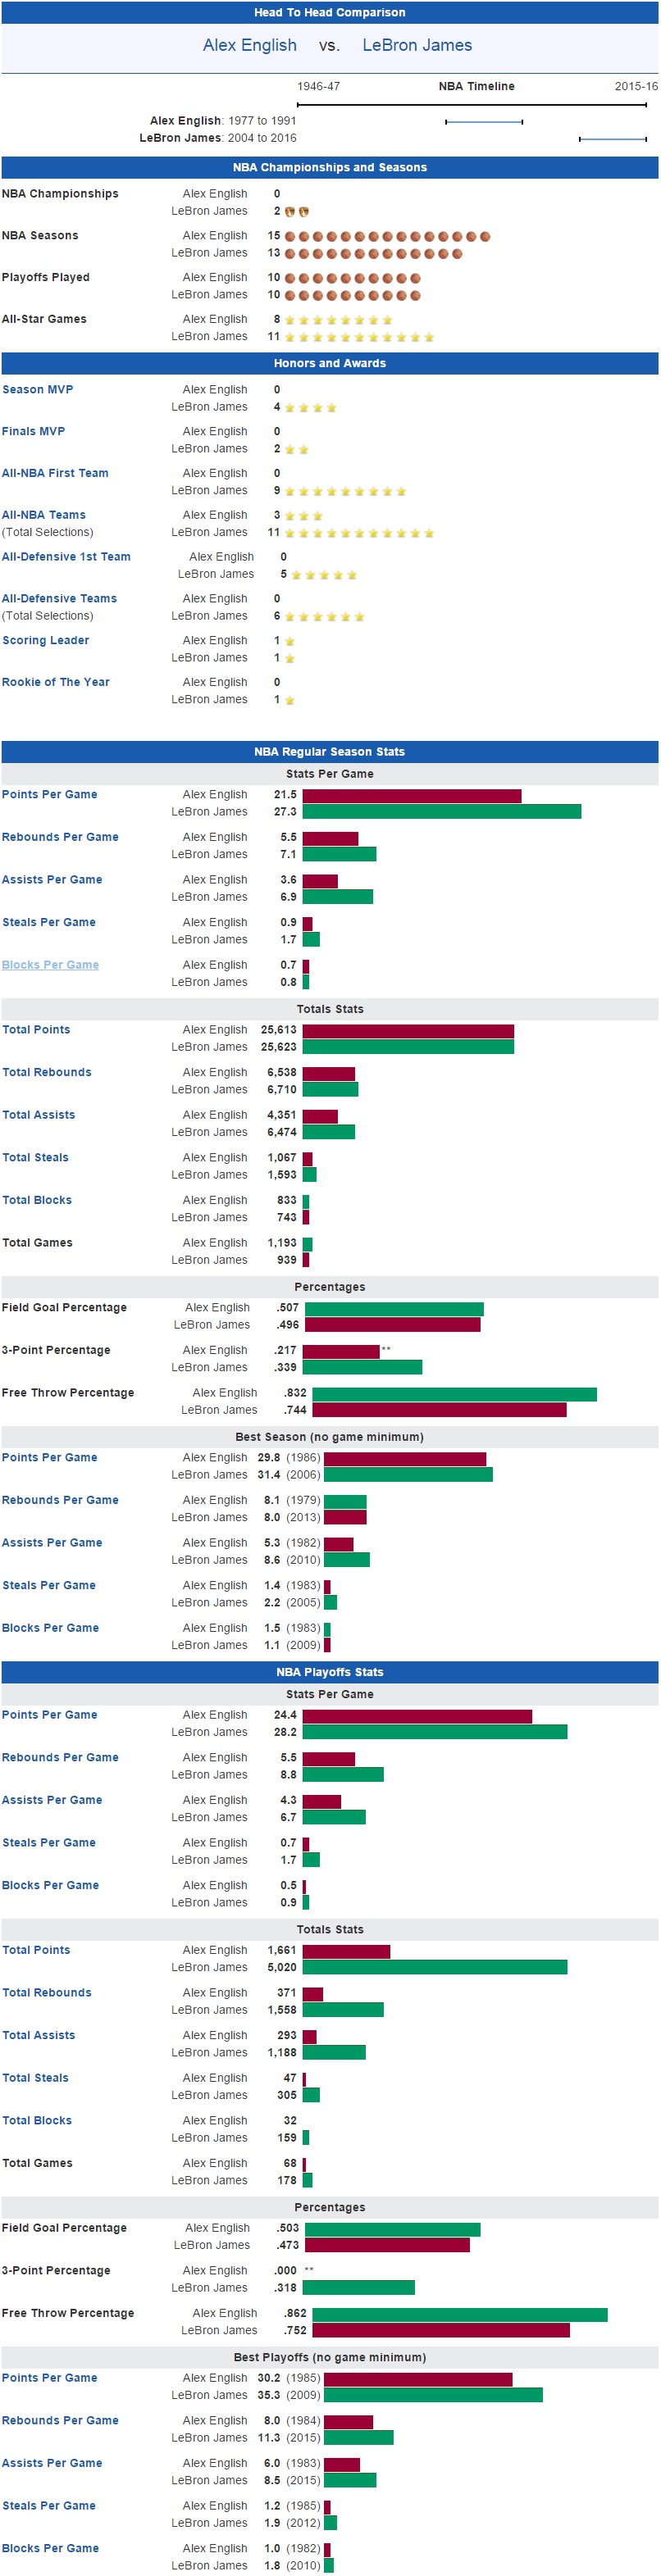Click the star in LeBron's Rookie of The Year row
661x2576 pixels.
click(290, 701)
